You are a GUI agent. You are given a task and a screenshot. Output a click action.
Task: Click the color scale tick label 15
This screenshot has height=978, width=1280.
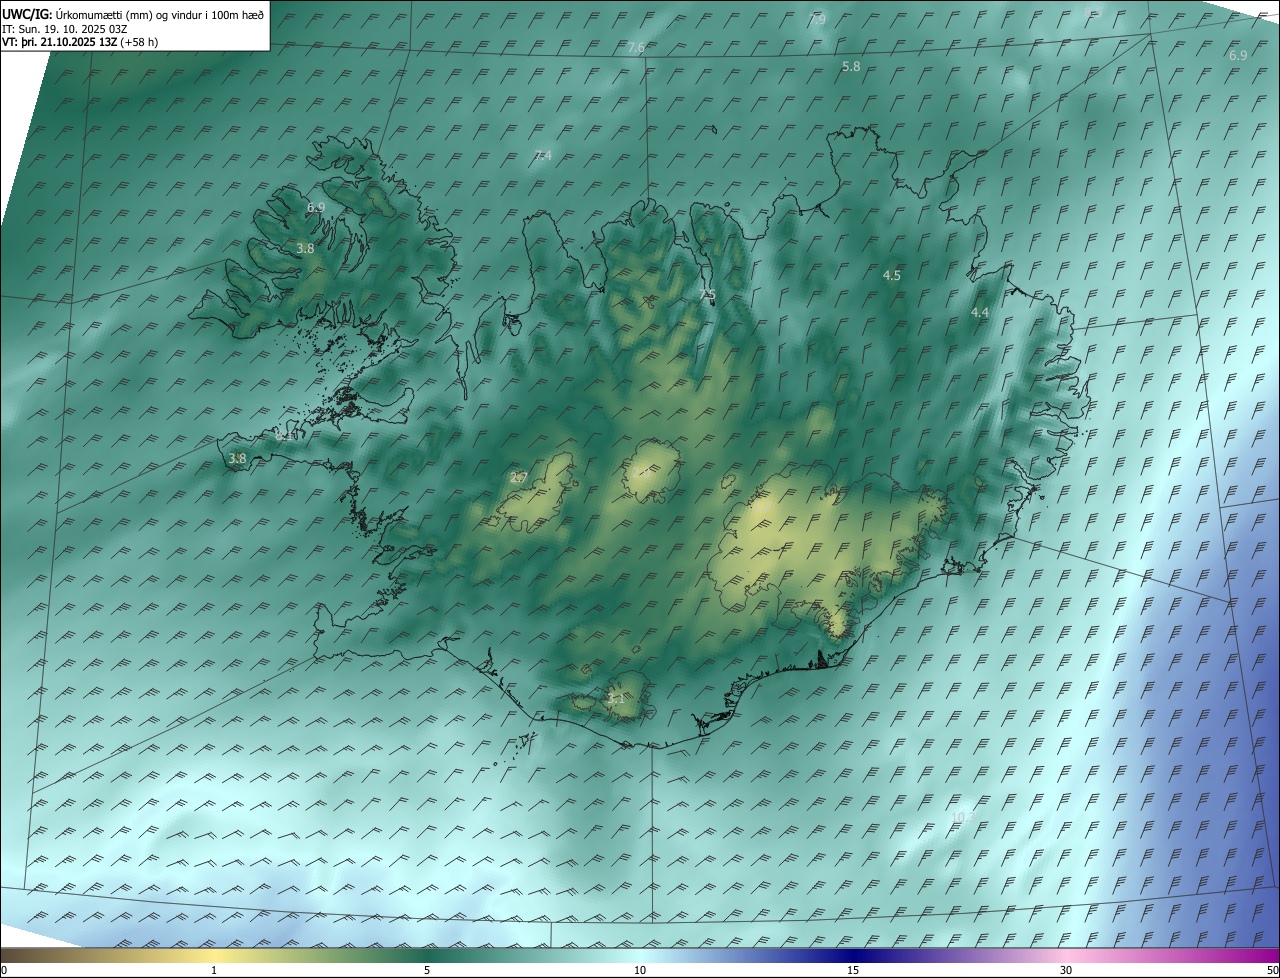tap(853, 971)
